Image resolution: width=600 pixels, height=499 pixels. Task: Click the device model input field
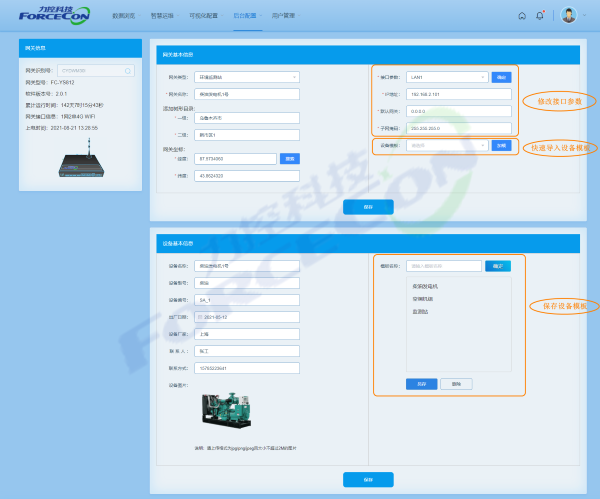[x=247, y=283]
